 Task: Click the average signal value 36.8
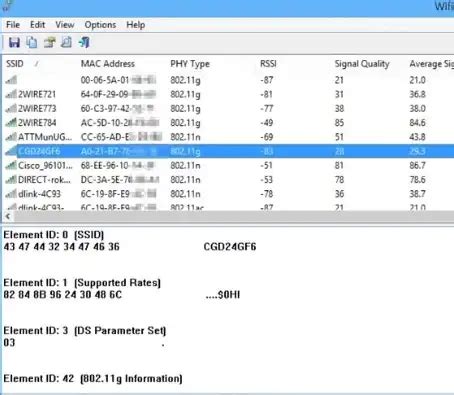[x=417, y=94]
